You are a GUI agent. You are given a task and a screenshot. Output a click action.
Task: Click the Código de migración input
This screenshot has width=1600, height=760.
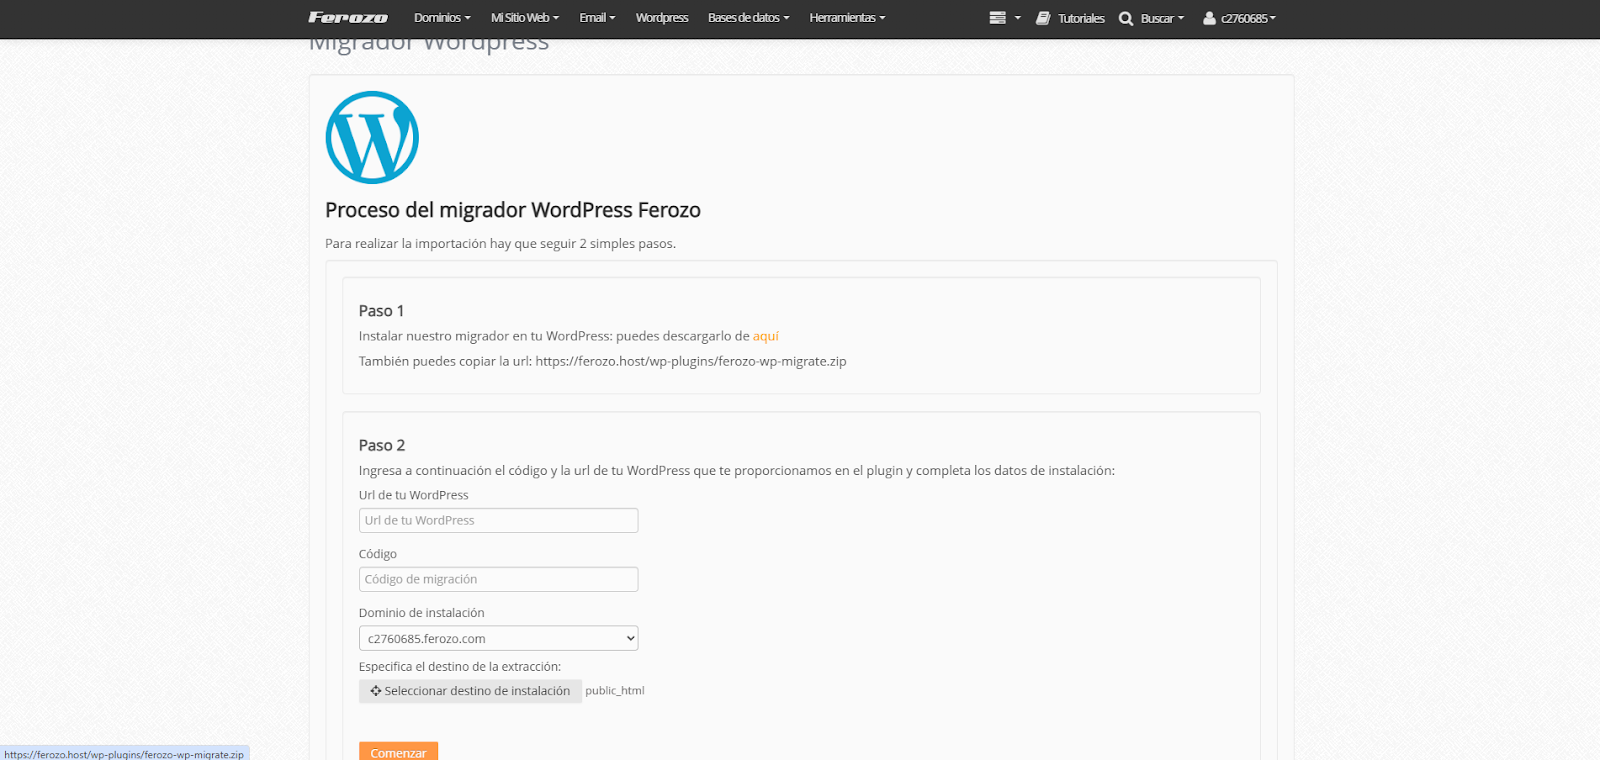[498, 579]
